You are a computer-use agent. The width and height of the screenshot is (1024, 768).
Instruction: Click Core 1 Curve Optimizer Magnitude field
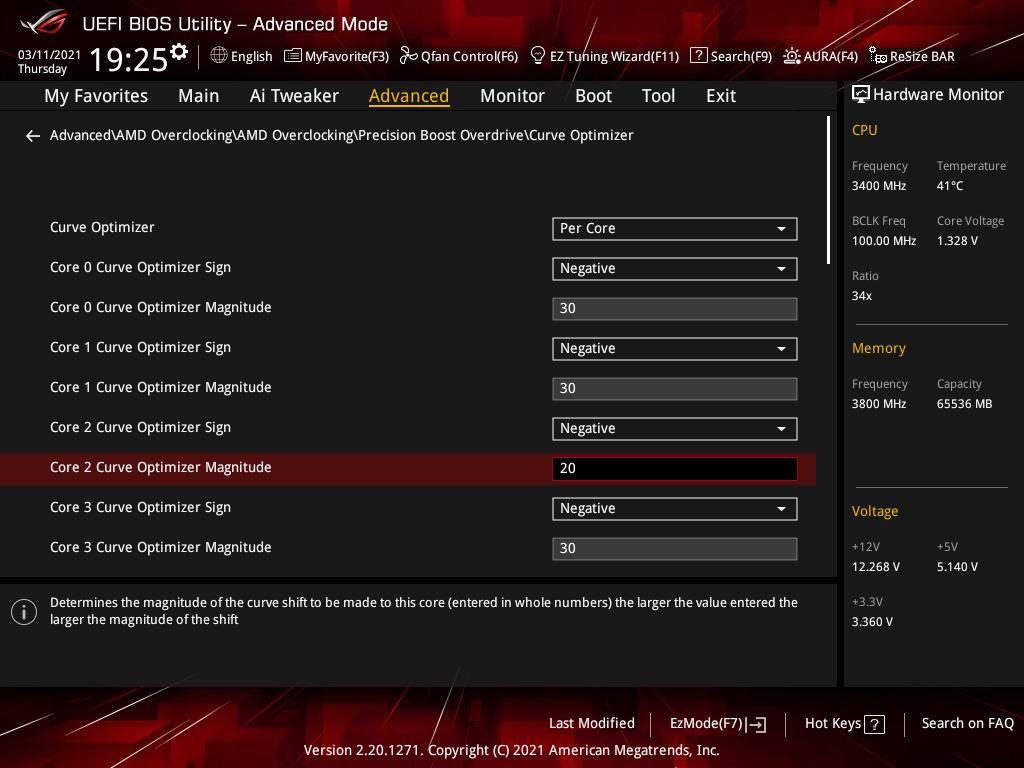[675, 389]
